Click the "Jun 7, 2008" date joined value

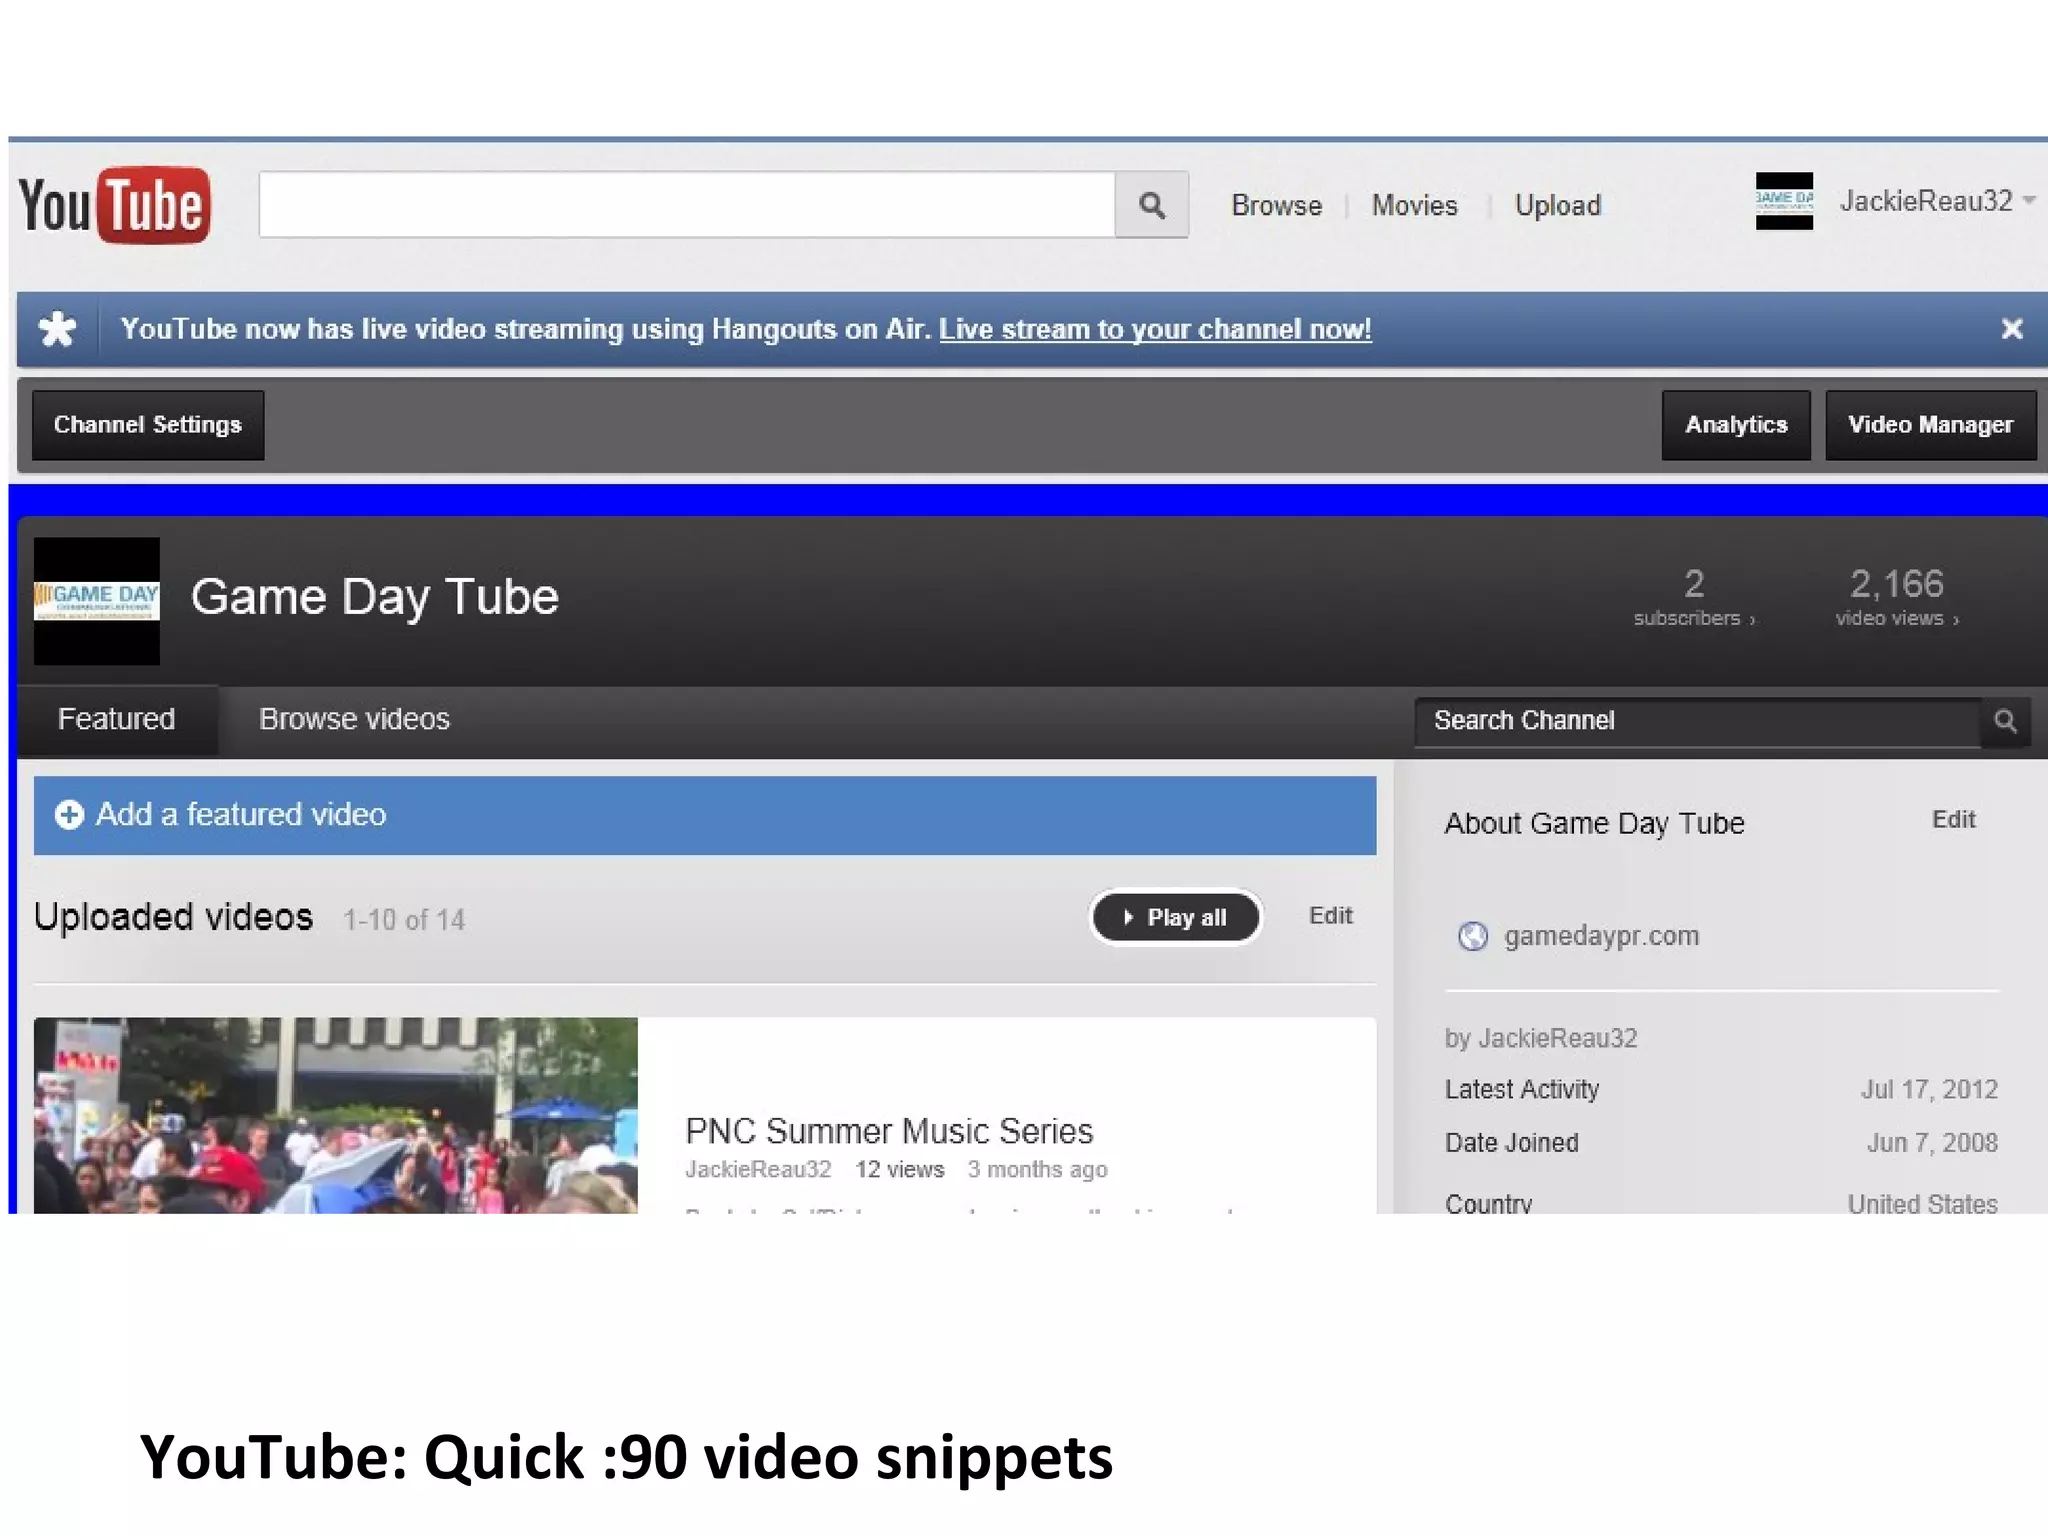[1932, 1143]
